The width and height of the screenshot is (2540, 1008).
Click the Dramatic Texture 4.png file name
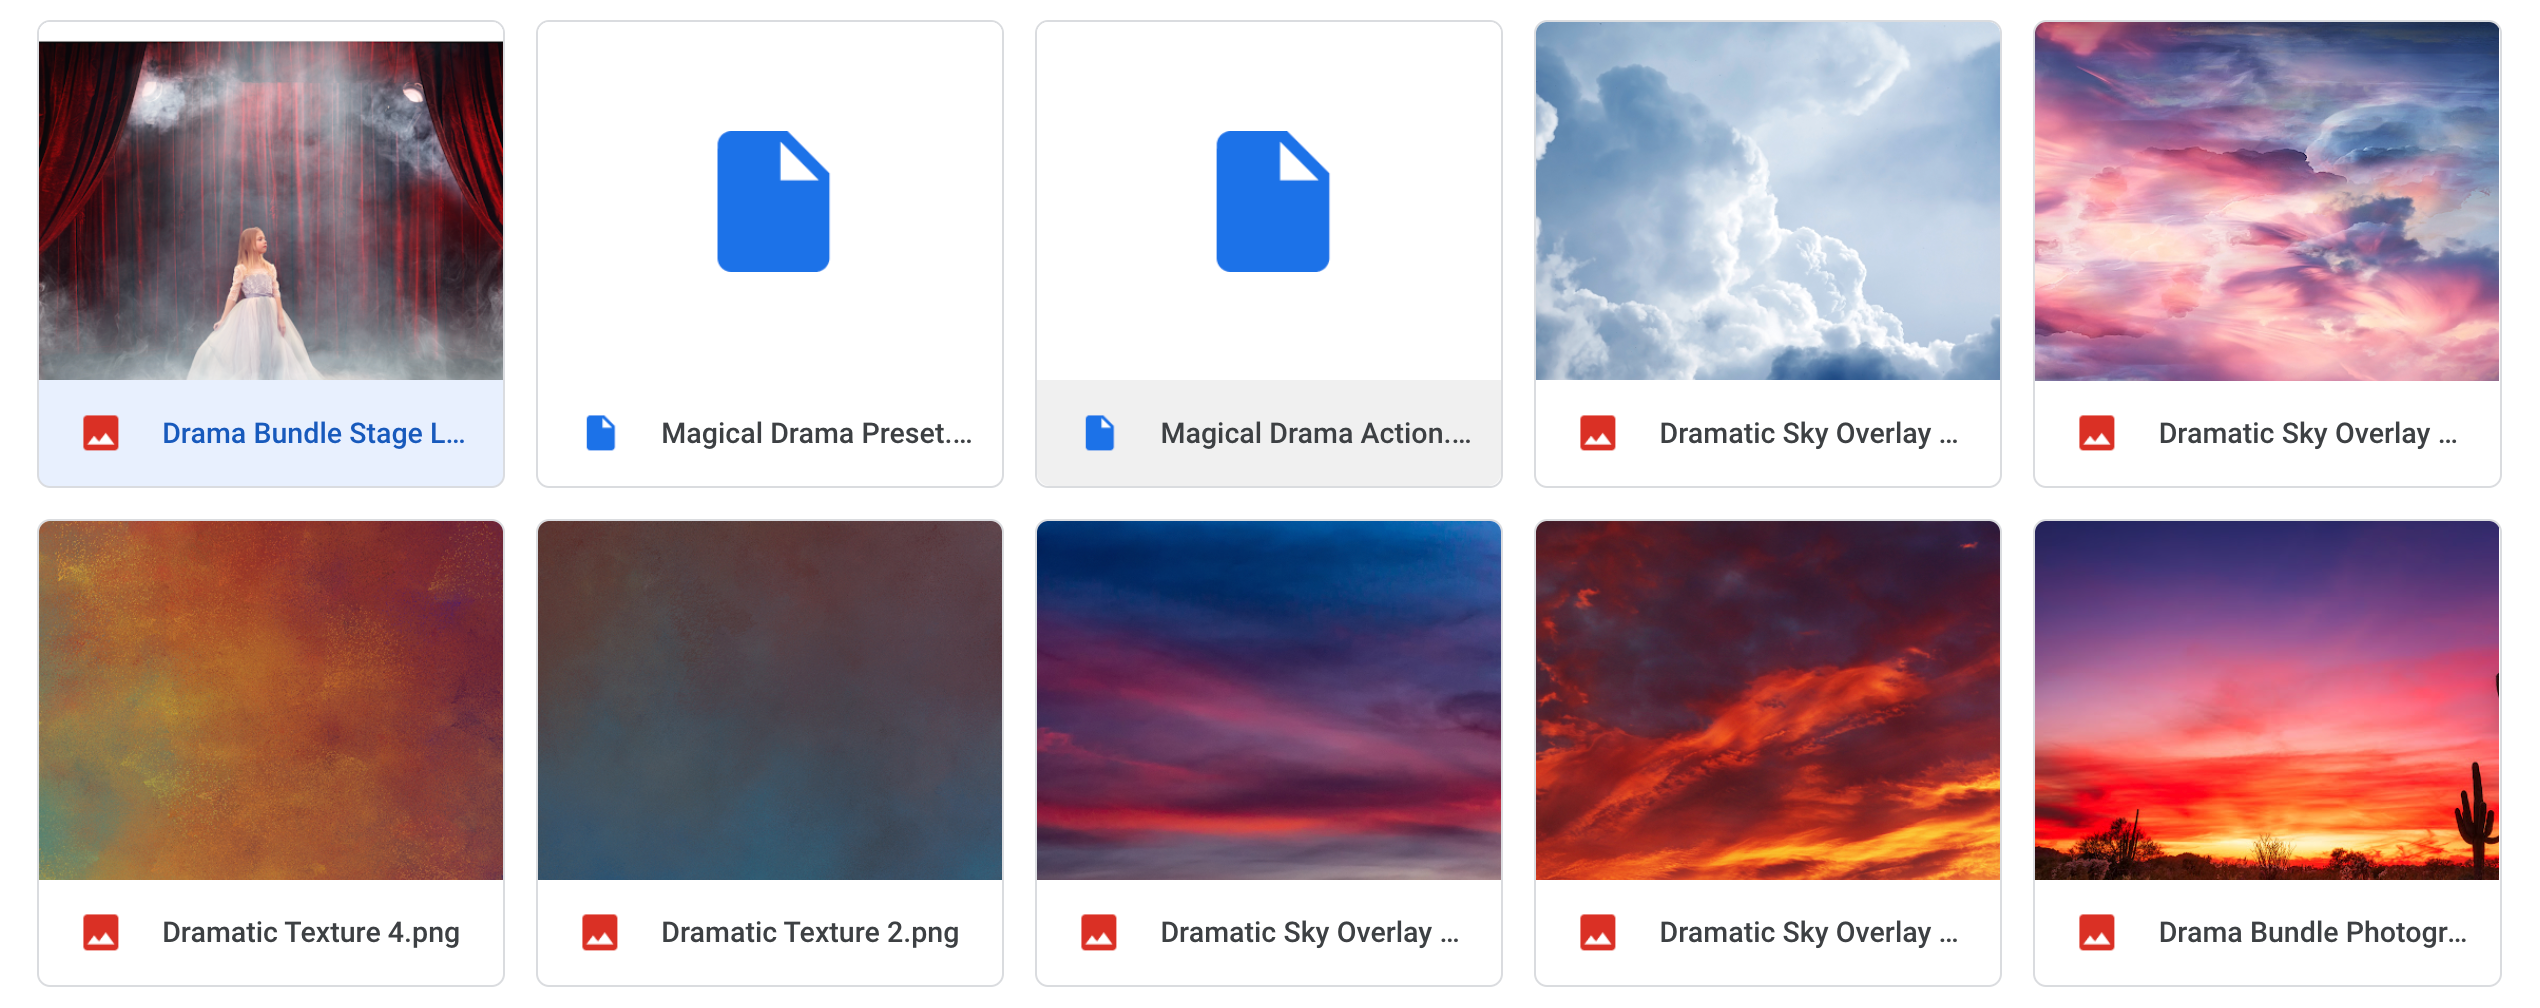(311, 932)
